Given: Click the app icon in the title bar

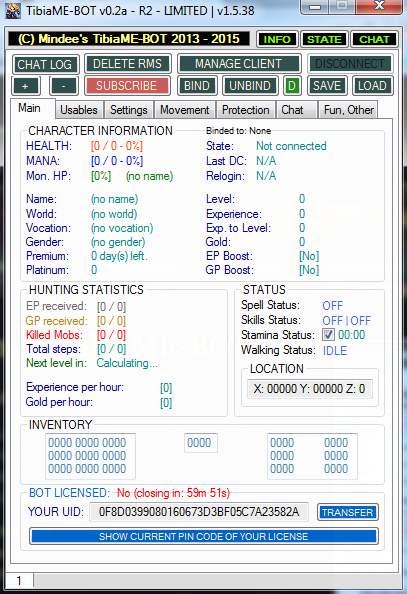Looking at the screenshot, I should coord(13,11).
